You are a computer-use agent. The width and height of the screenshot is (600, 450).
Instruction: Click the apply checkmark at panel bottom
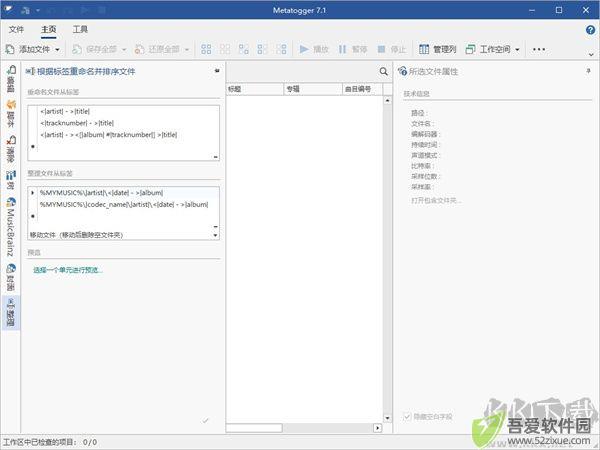pos(205,421)
